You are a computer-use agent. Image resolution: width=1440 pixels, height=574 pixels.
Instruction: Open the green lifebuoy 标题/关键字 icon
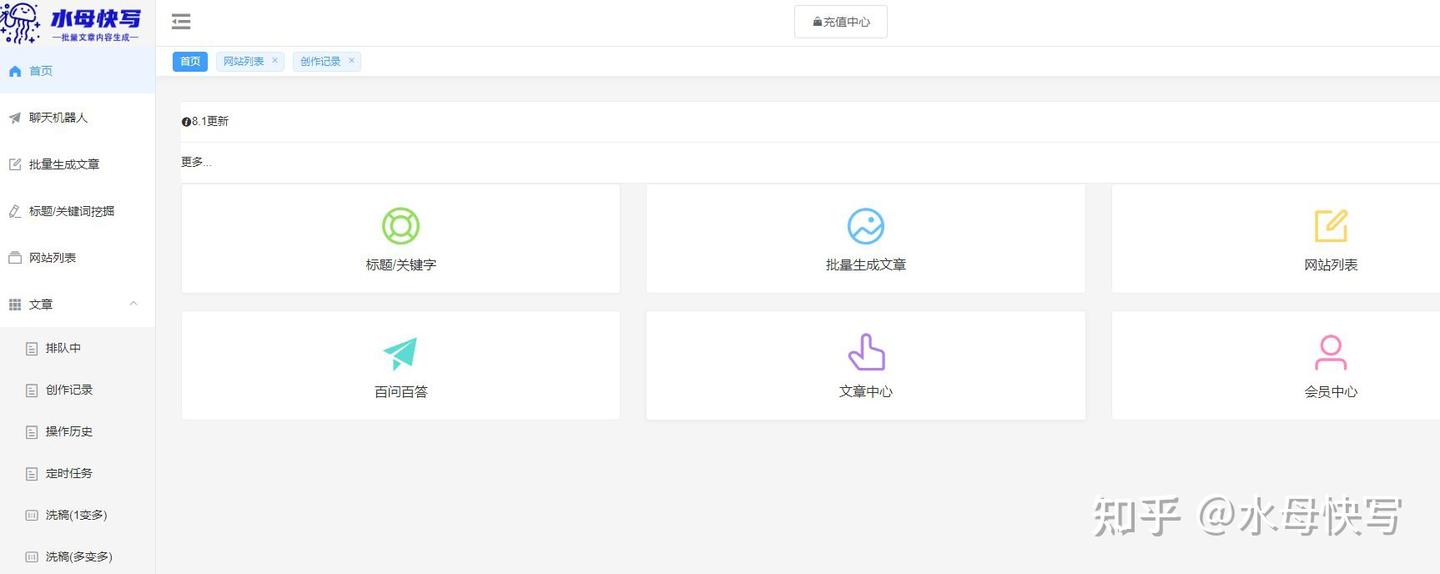(x=401, y=226)
